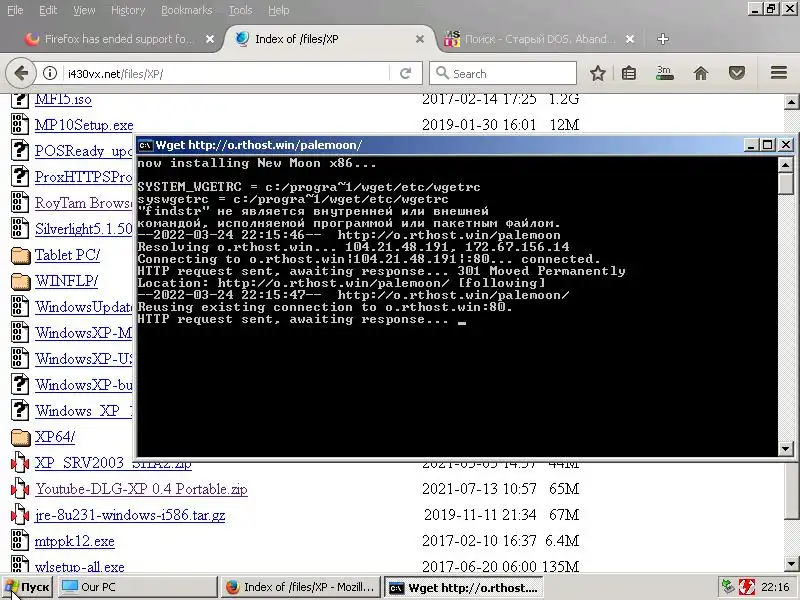Reload the current page
Screen dimensions: 800x600
click(x=406, y=73)
